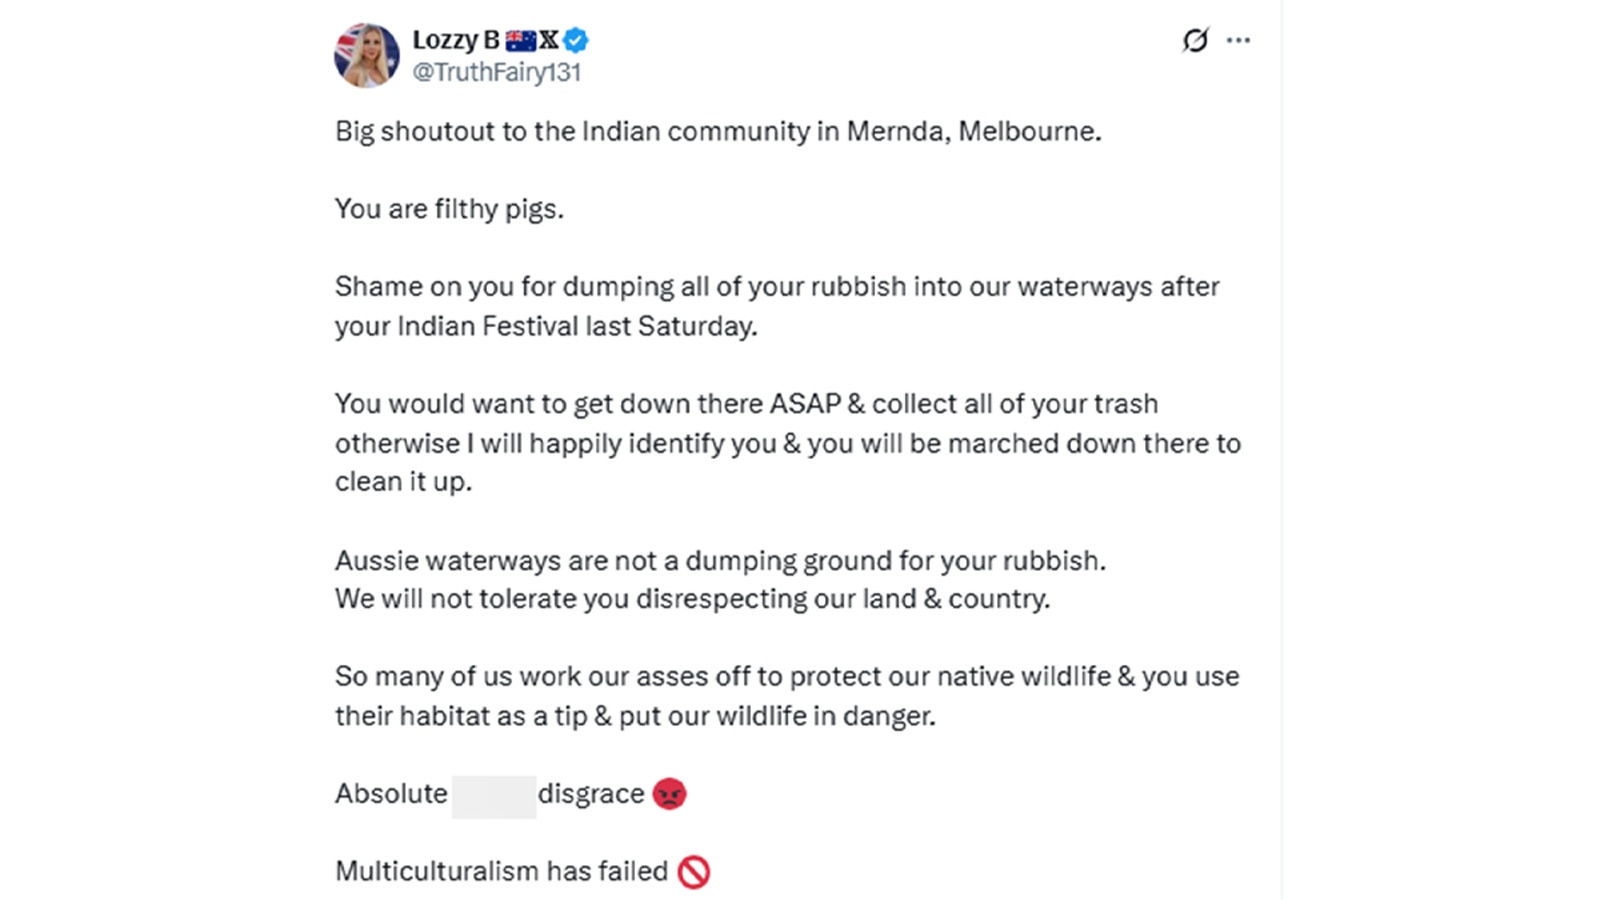1600x900 pixels.
Task: Click the paragraph about native wildlife
Action: 786,696
